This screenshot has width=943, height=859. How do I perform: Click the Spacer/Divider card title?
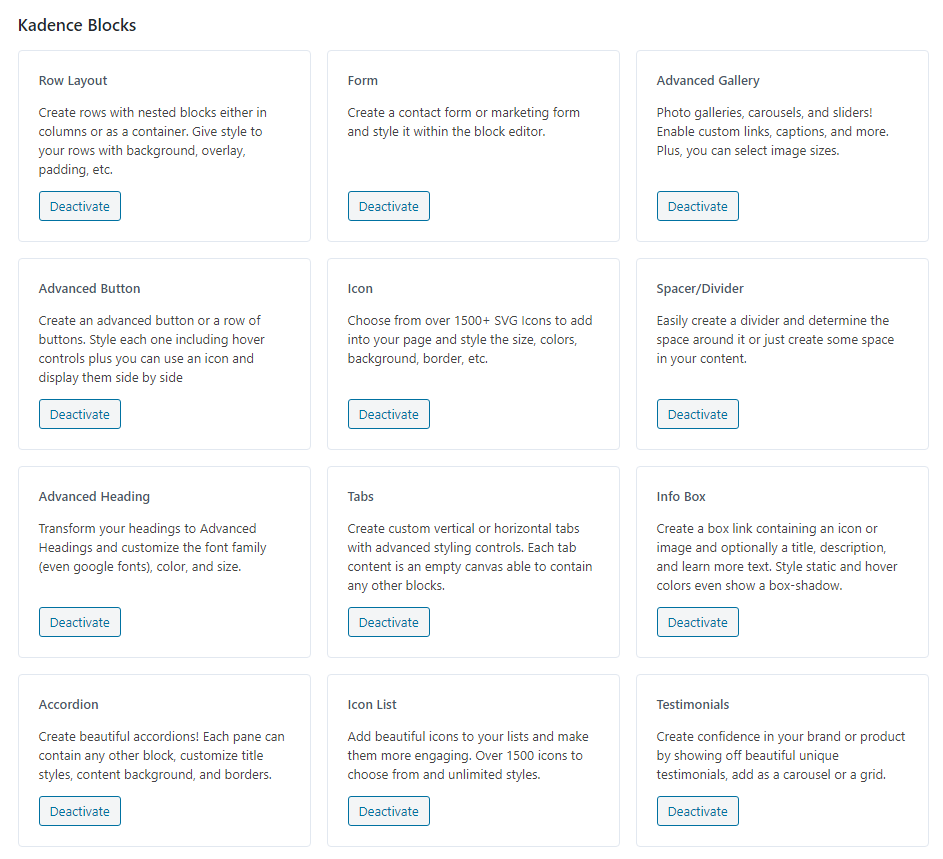click(700, 289)
